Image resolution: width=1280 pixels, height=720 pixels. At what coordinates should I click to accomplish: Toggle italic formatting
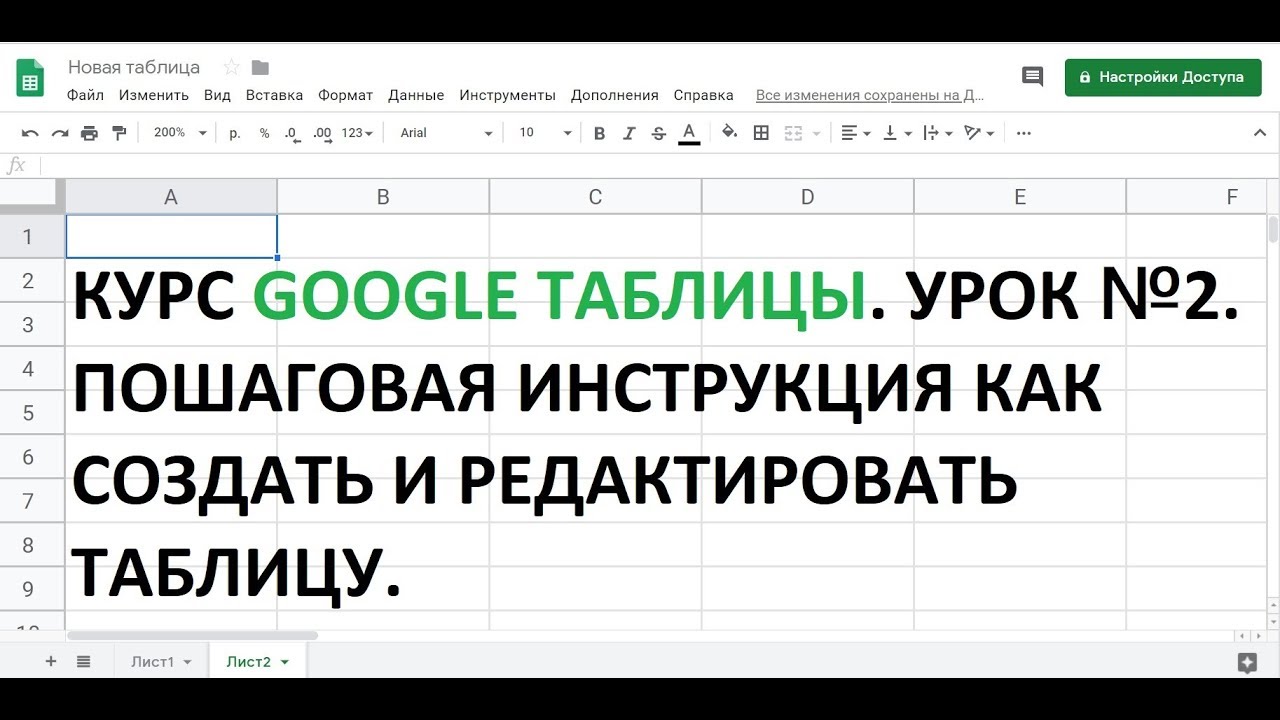click(x=629, y=133)
